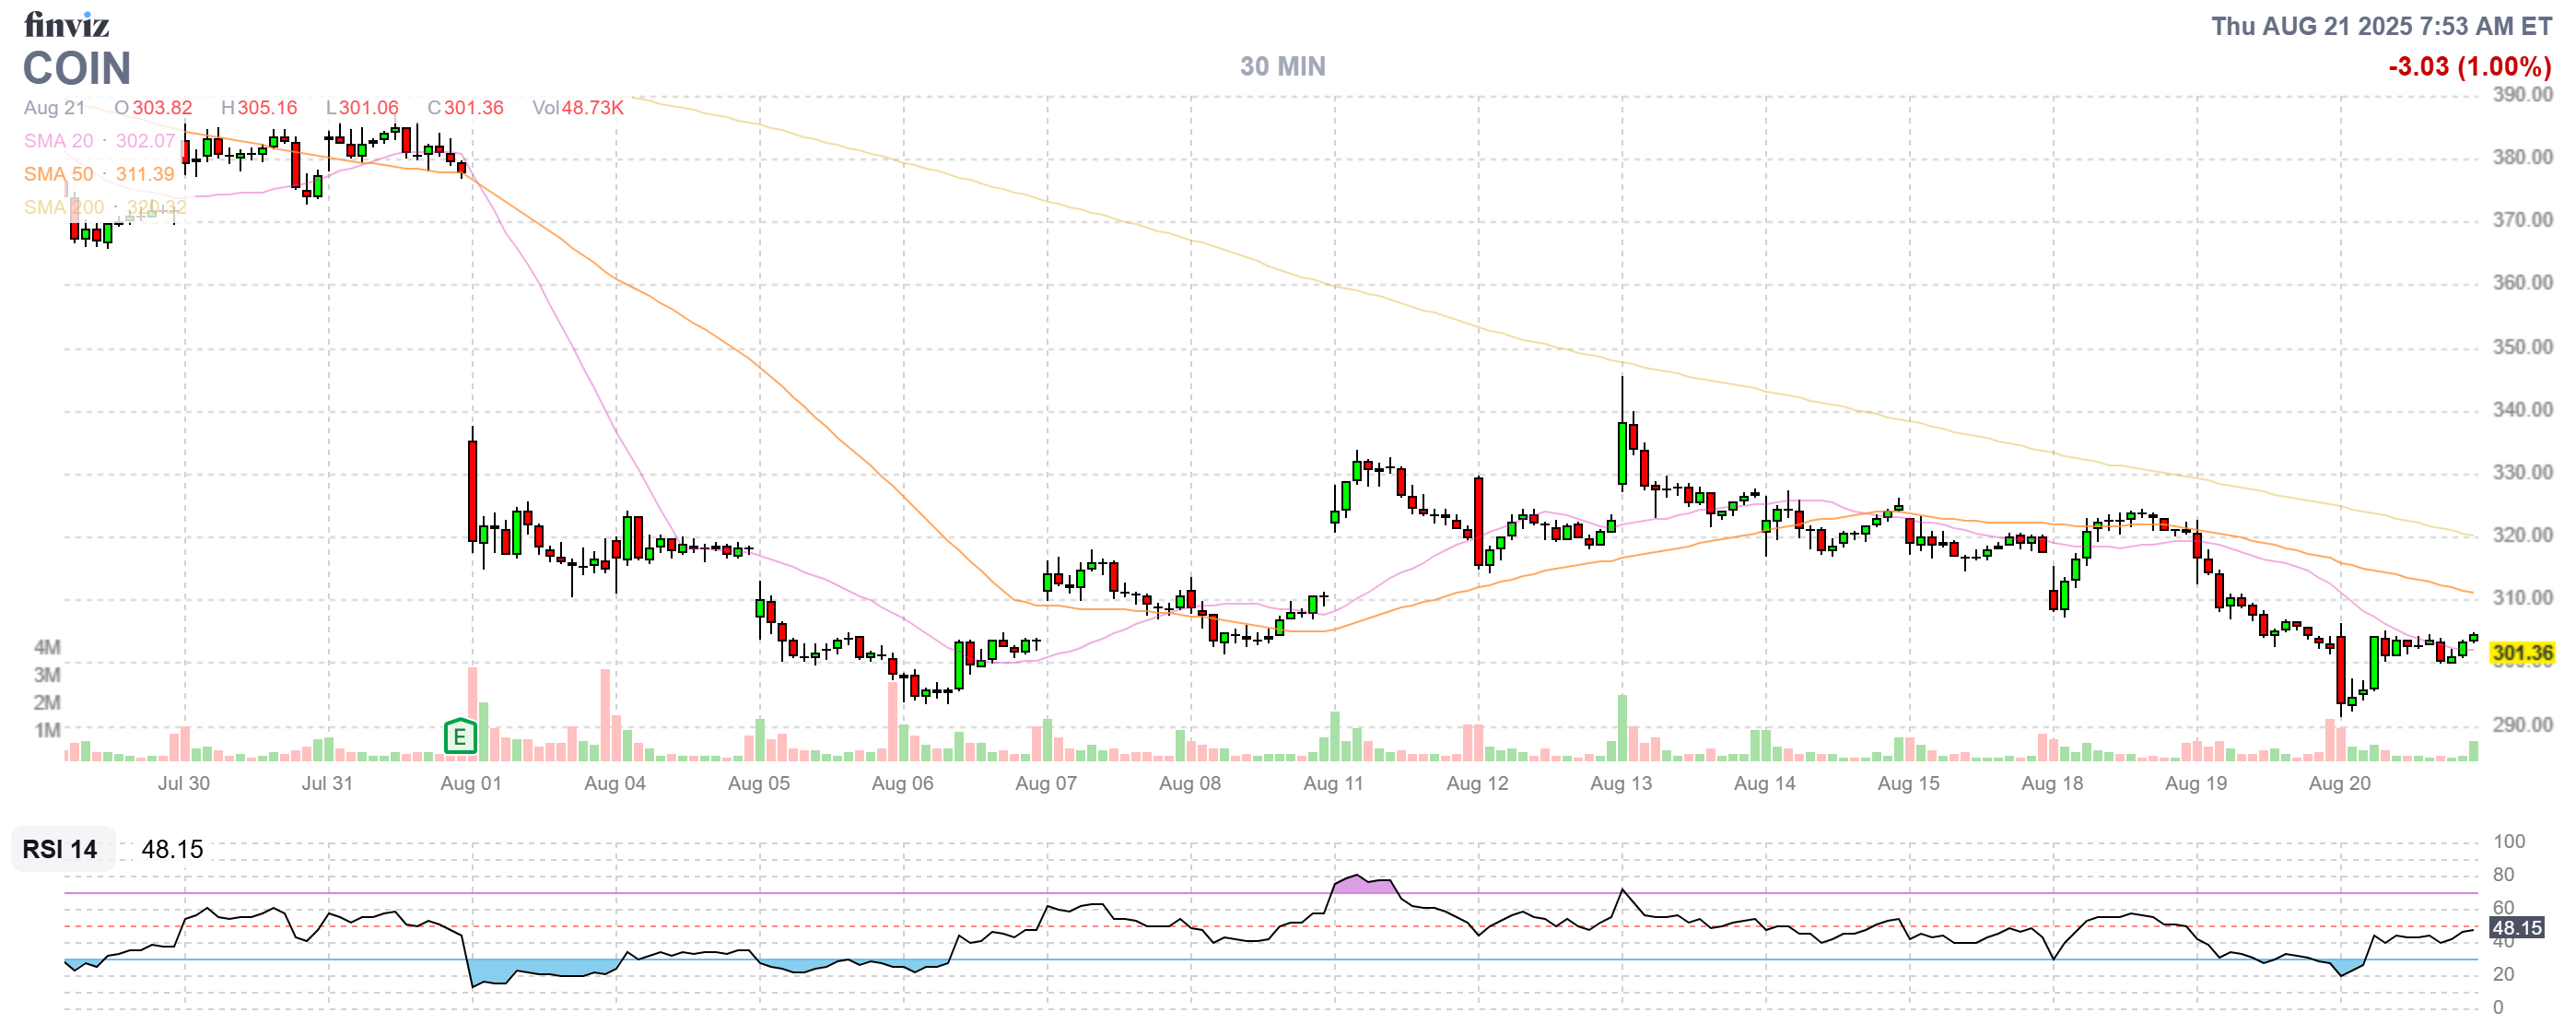Click the green earnings E marker
The width and height of the screenshot is (2576, 1036).
[459, 738]
